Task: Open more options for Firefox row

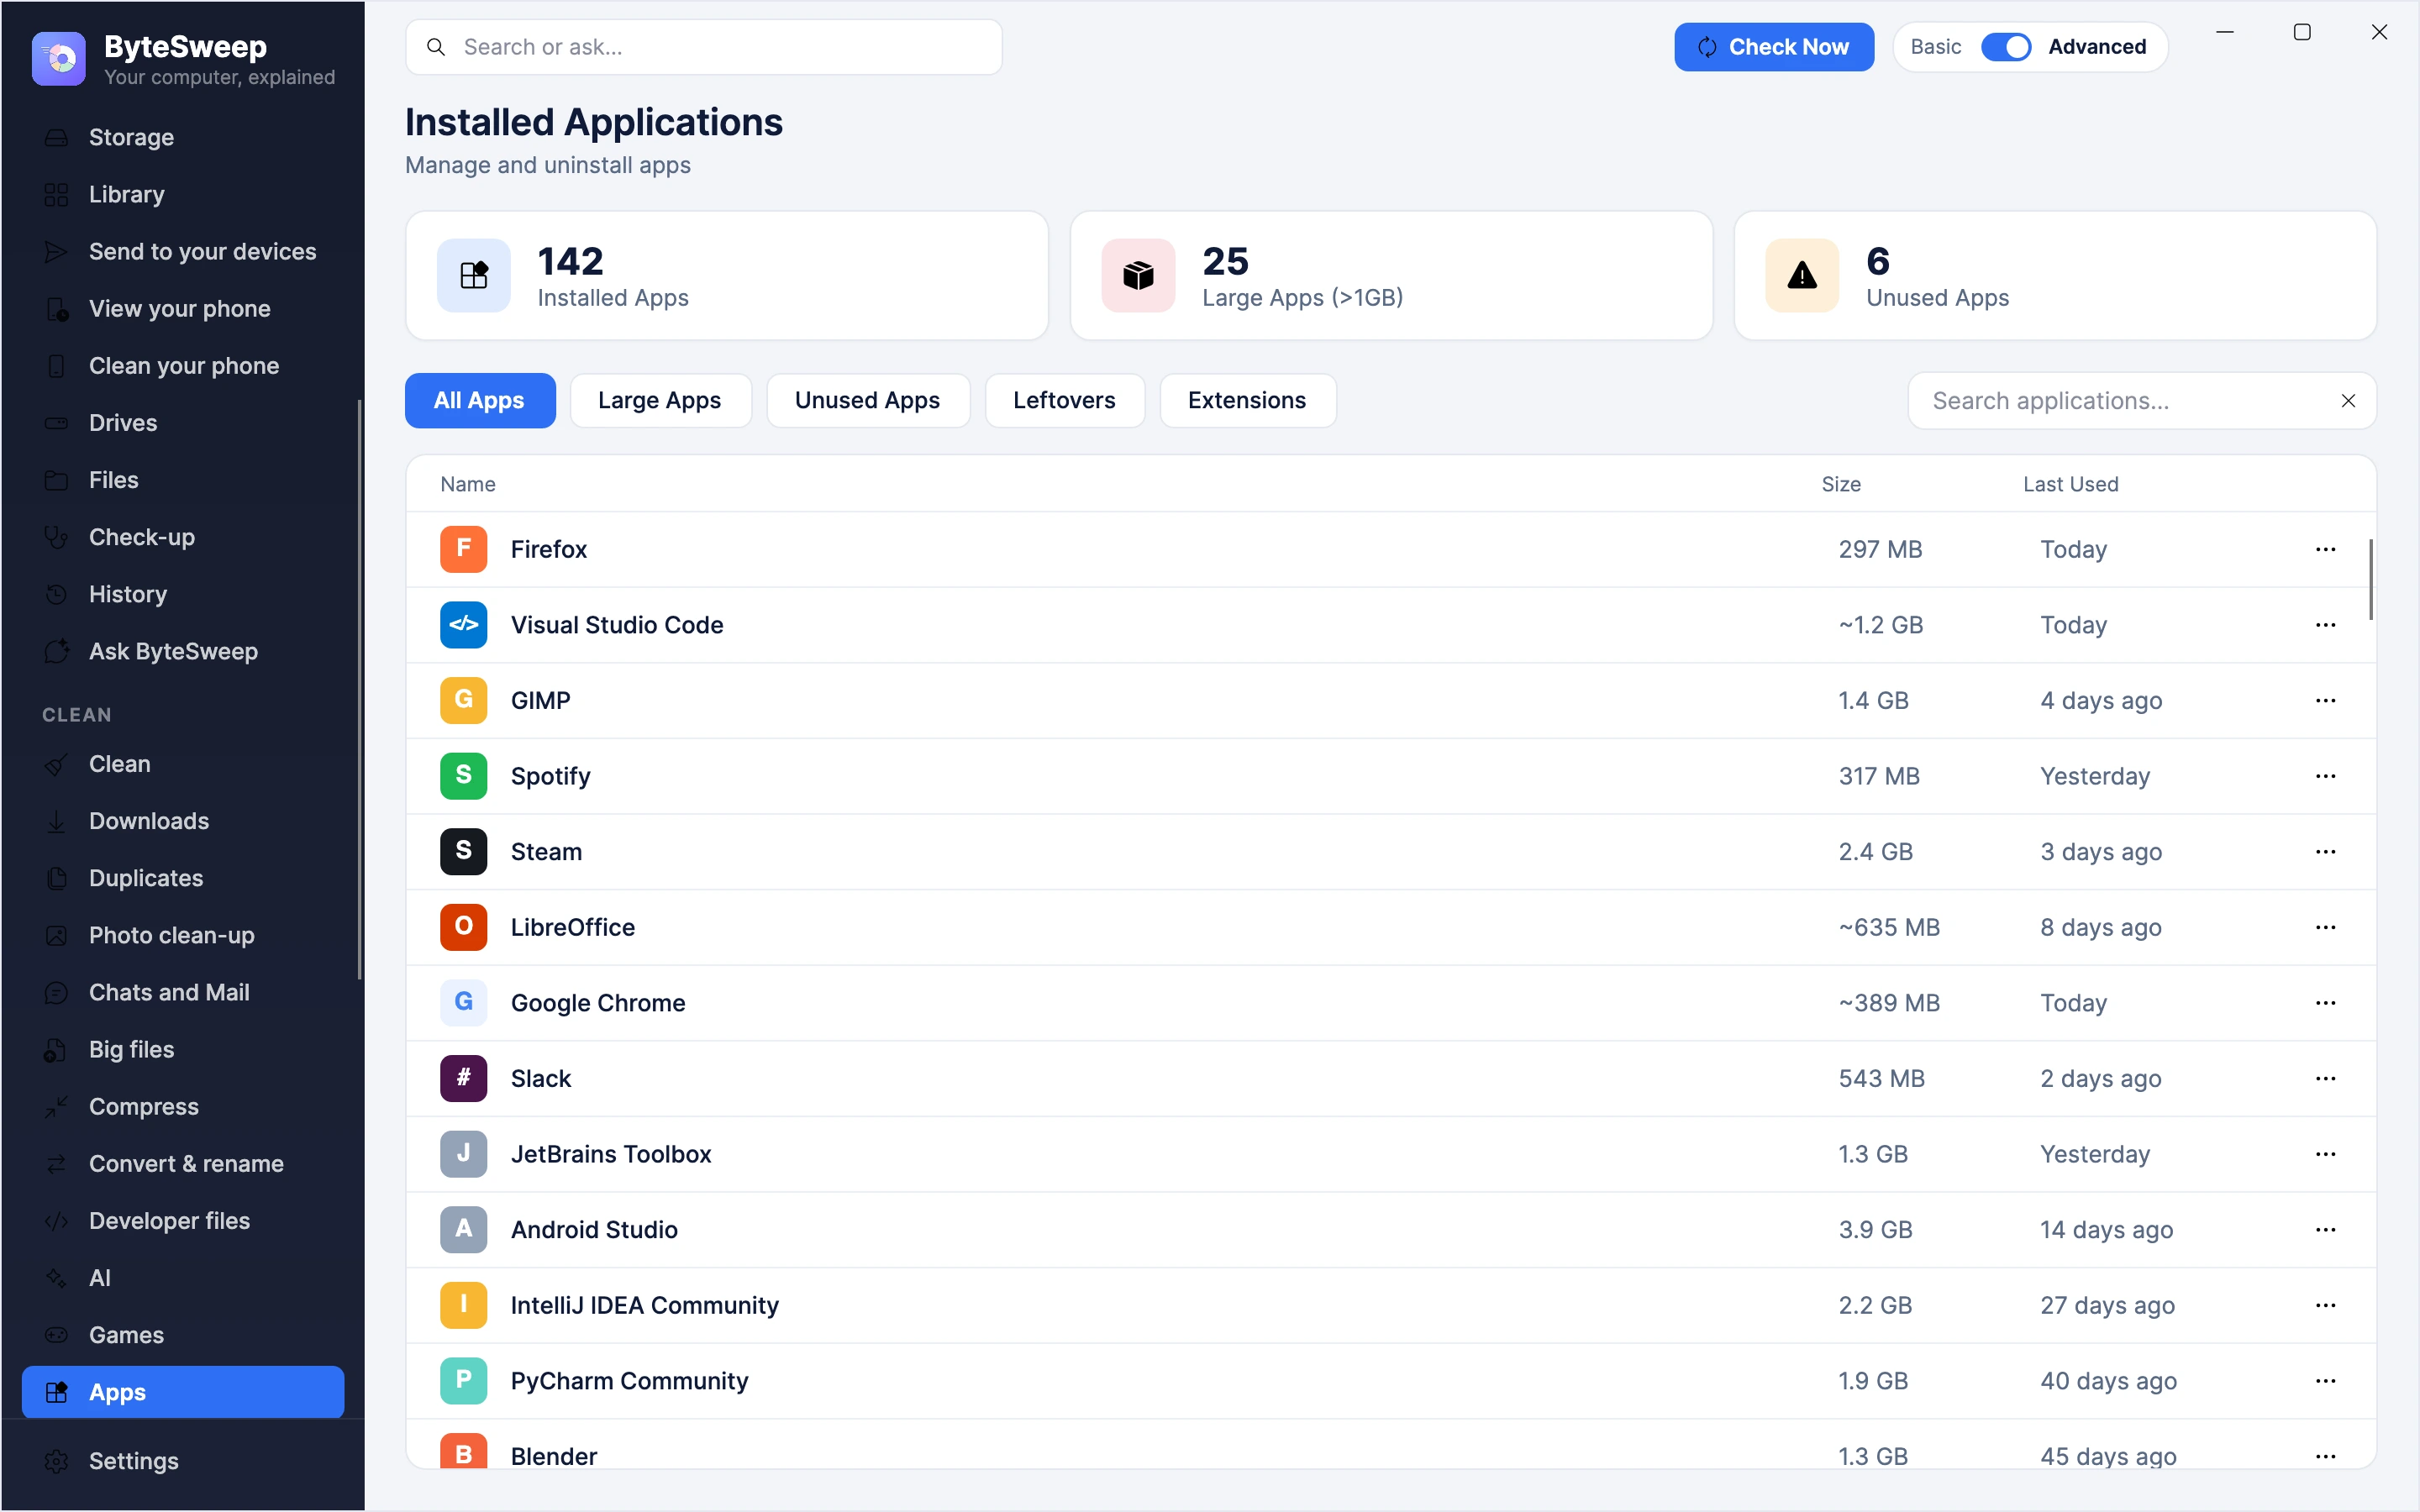Action: pos(2325,549)
